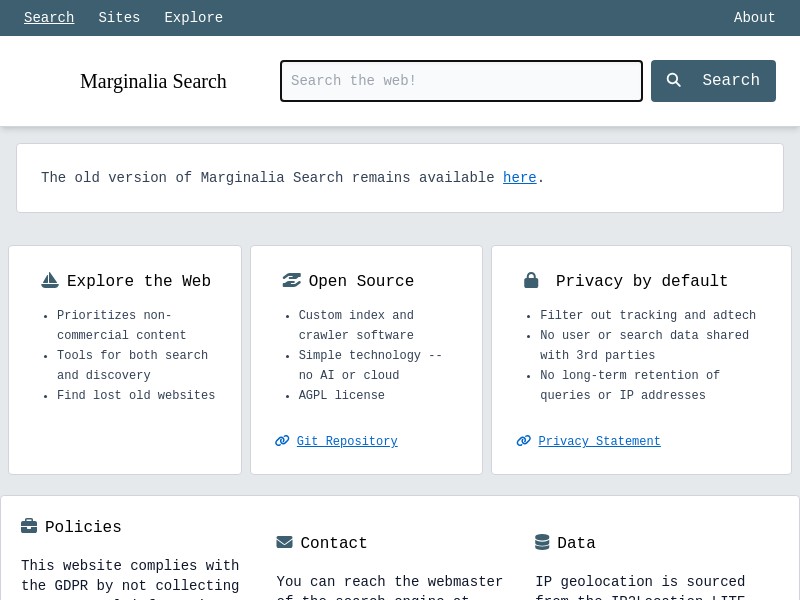Click the "Privacy by default" heading
800x600 pixels.
[642, 281]
